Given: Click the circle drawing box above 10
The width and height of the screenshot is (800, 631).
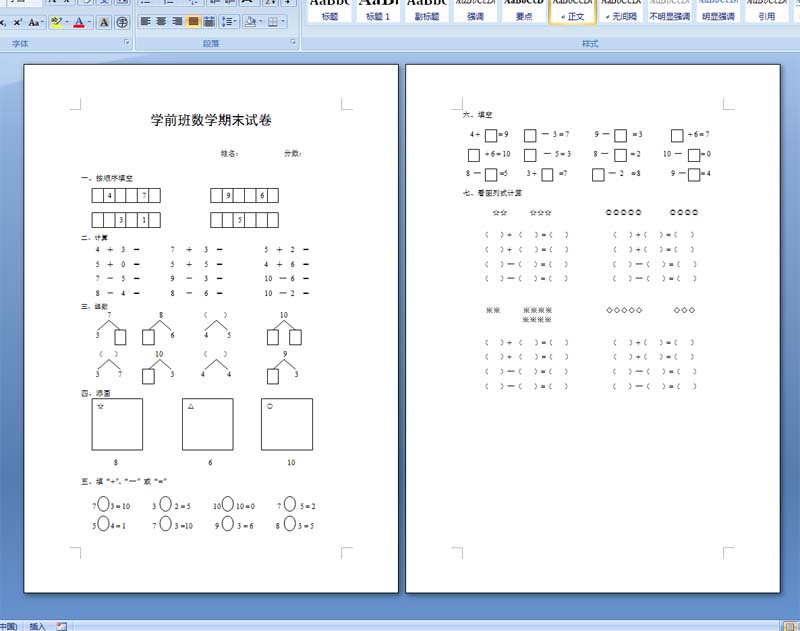Looking at the screenshot, I should 287,424.
